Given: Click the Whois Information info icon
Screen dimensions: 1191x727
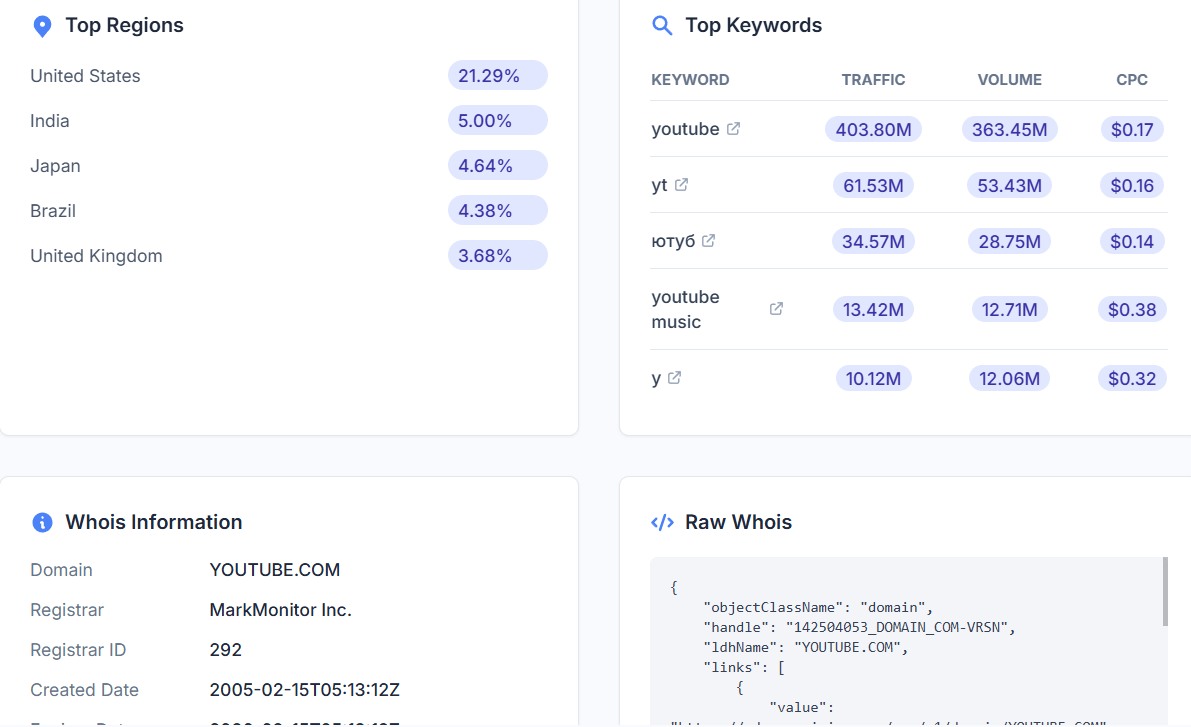Looking at the screenshot, I should [42, 522].
